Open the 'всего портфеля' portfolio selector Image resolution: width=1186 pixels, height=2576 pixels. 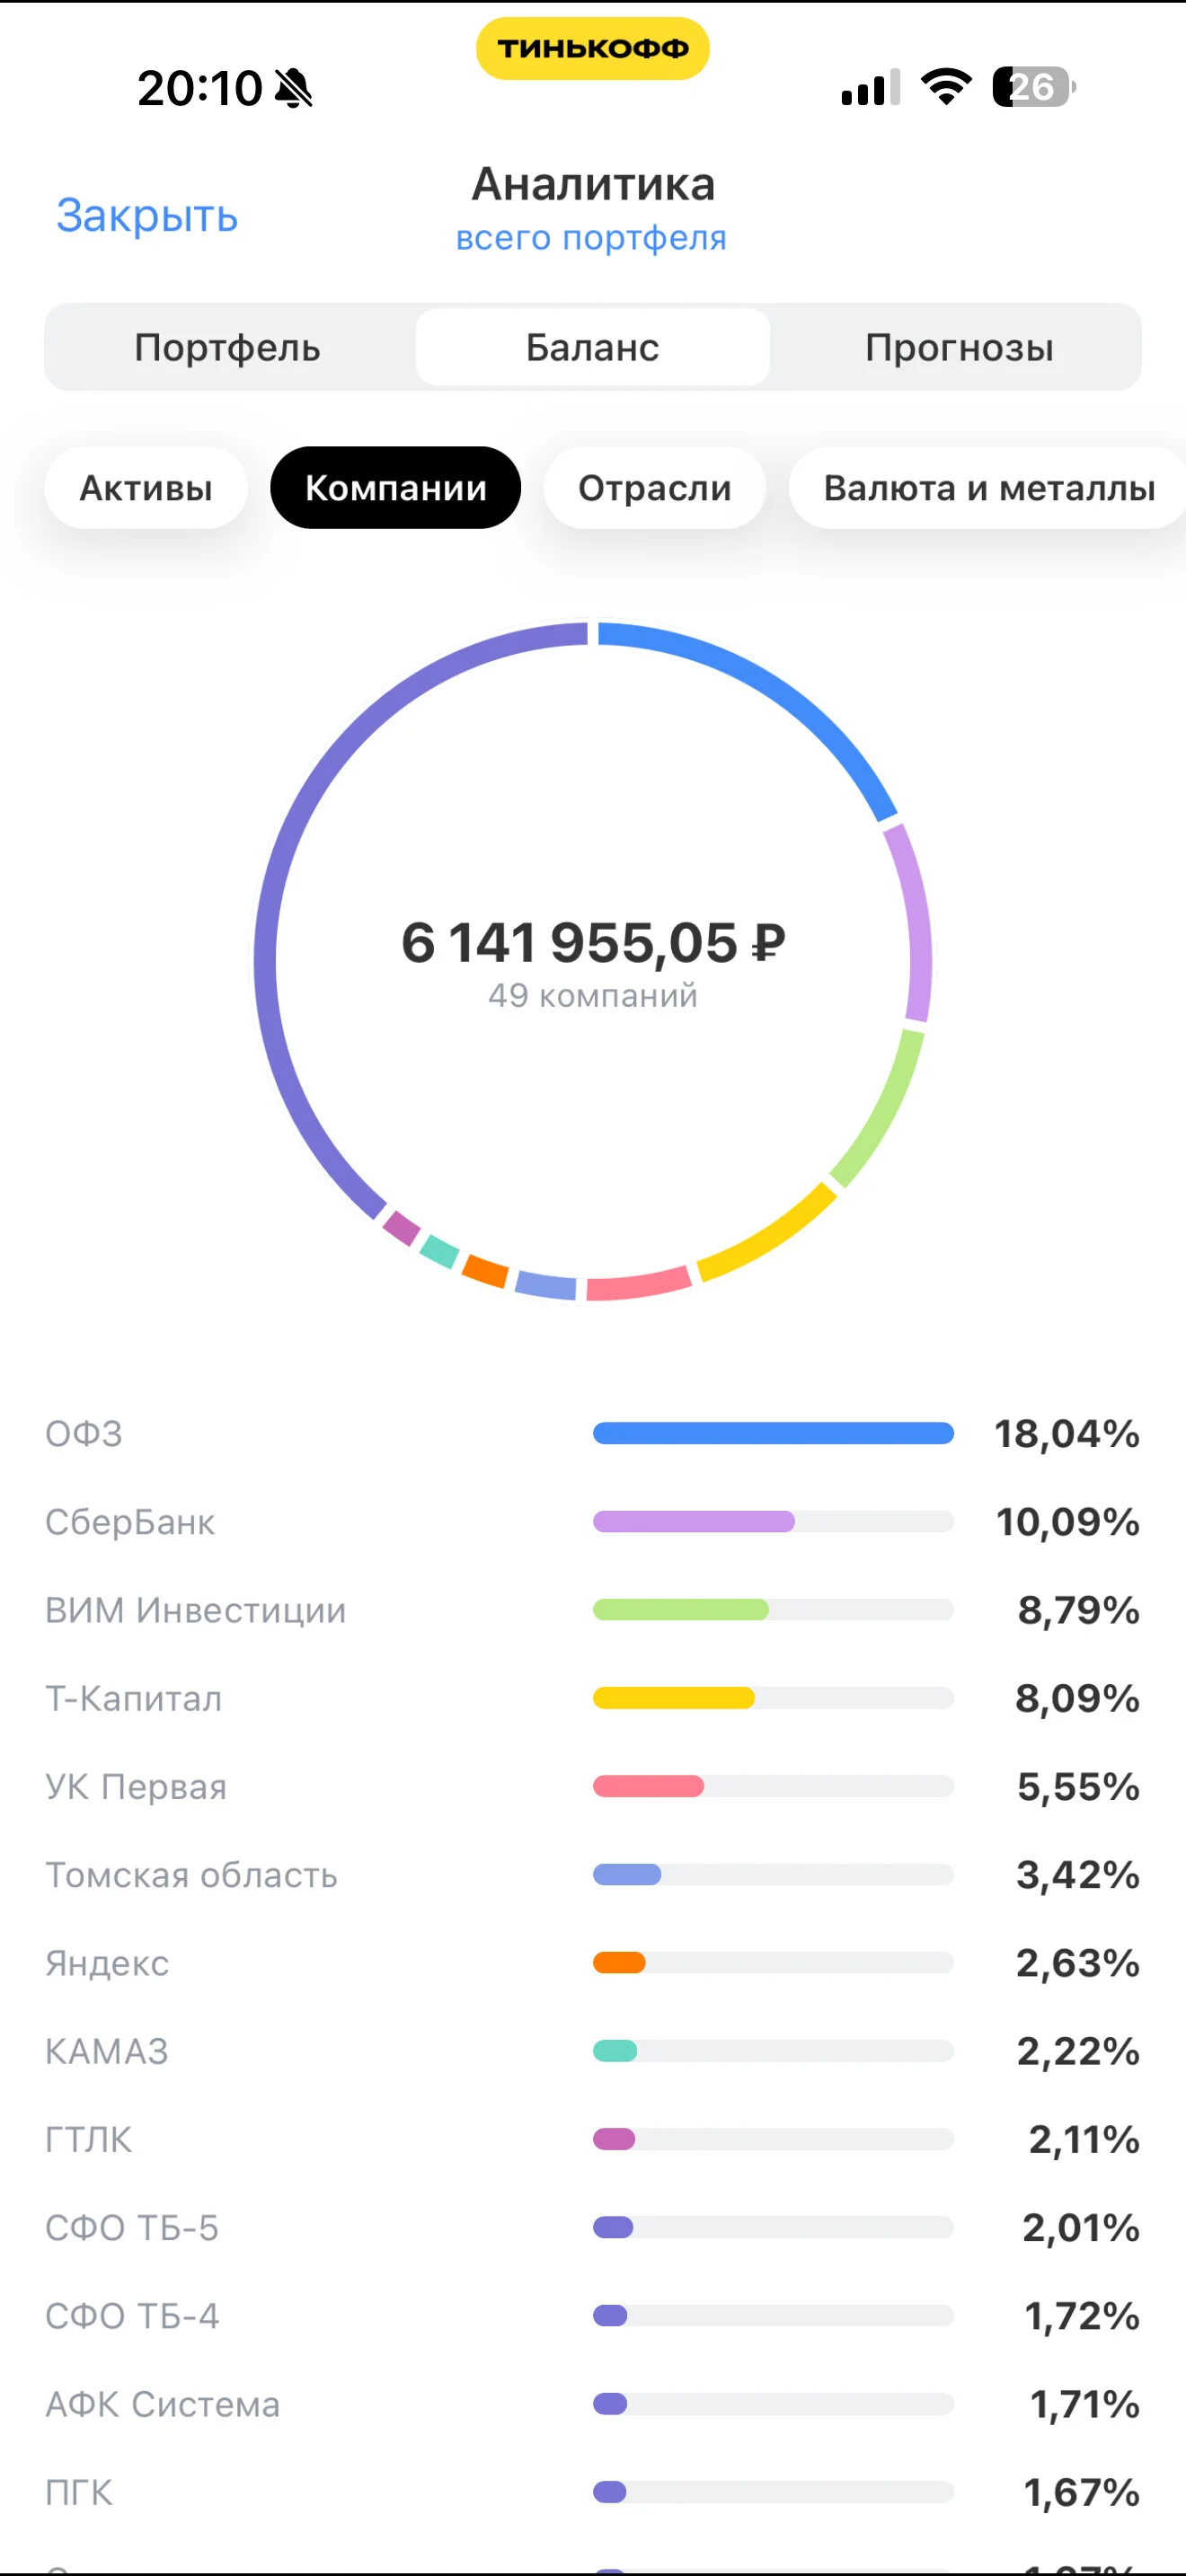[x=591, y=238]
